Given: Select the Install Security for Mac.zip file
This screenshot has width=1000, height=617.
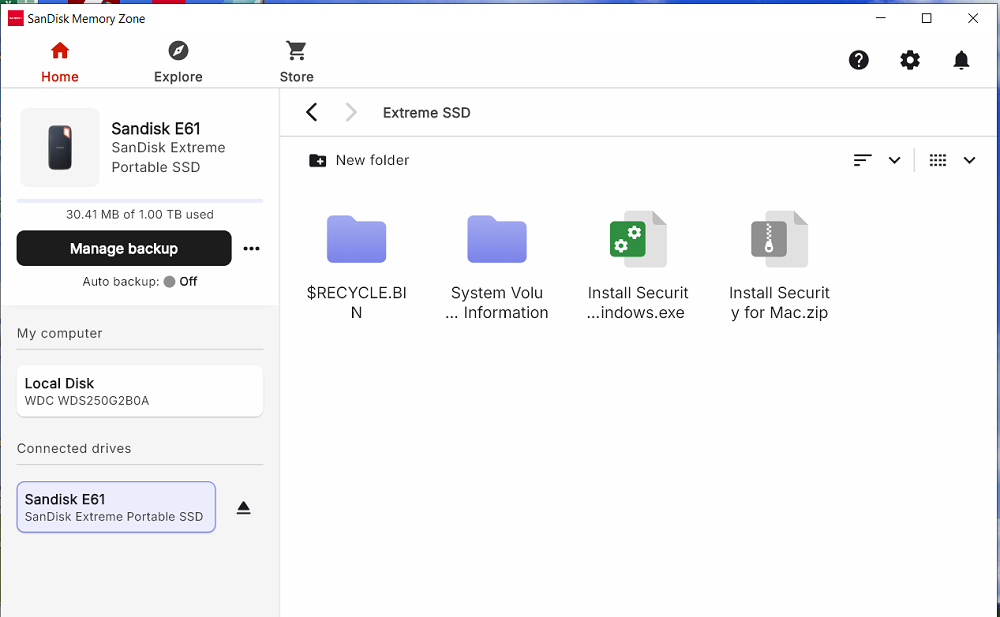Looking at the screenshot, I should [779, 267].
